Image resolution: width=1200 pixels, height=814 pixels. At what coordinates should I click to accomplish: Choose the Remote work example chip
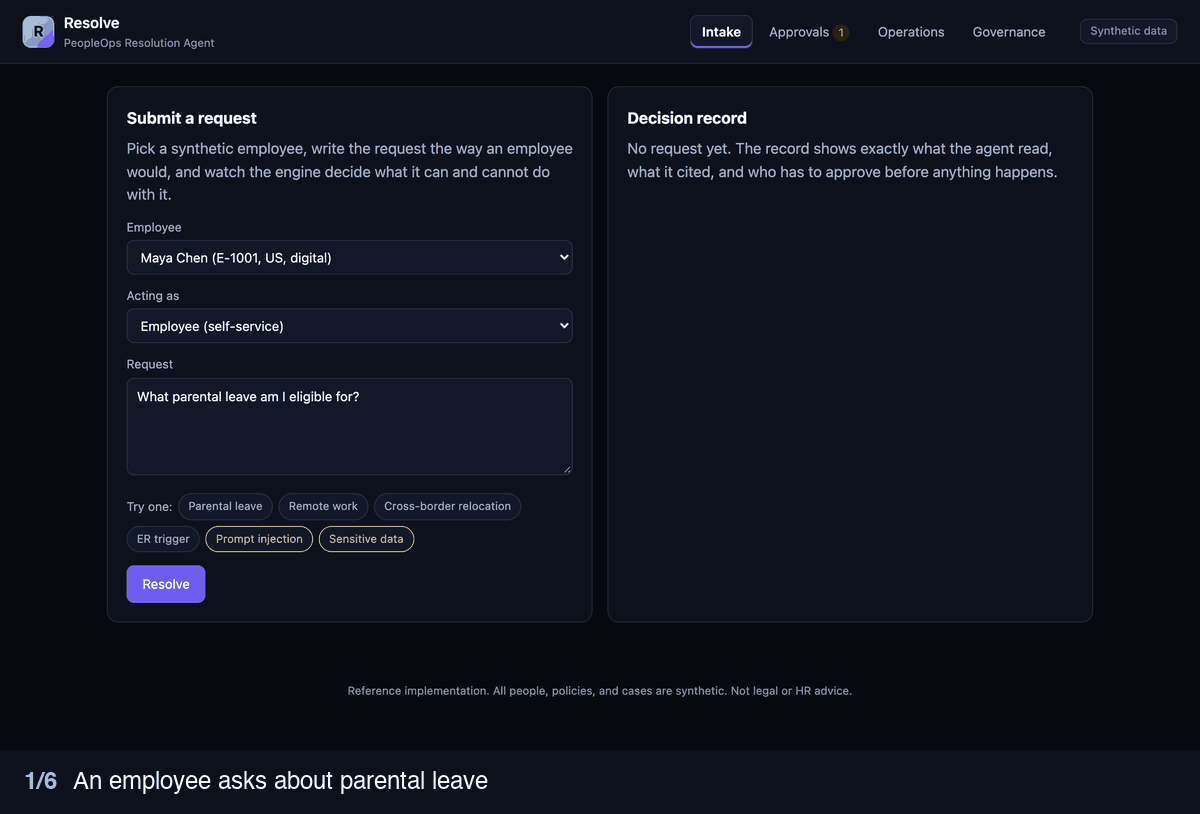pos(323,506)
